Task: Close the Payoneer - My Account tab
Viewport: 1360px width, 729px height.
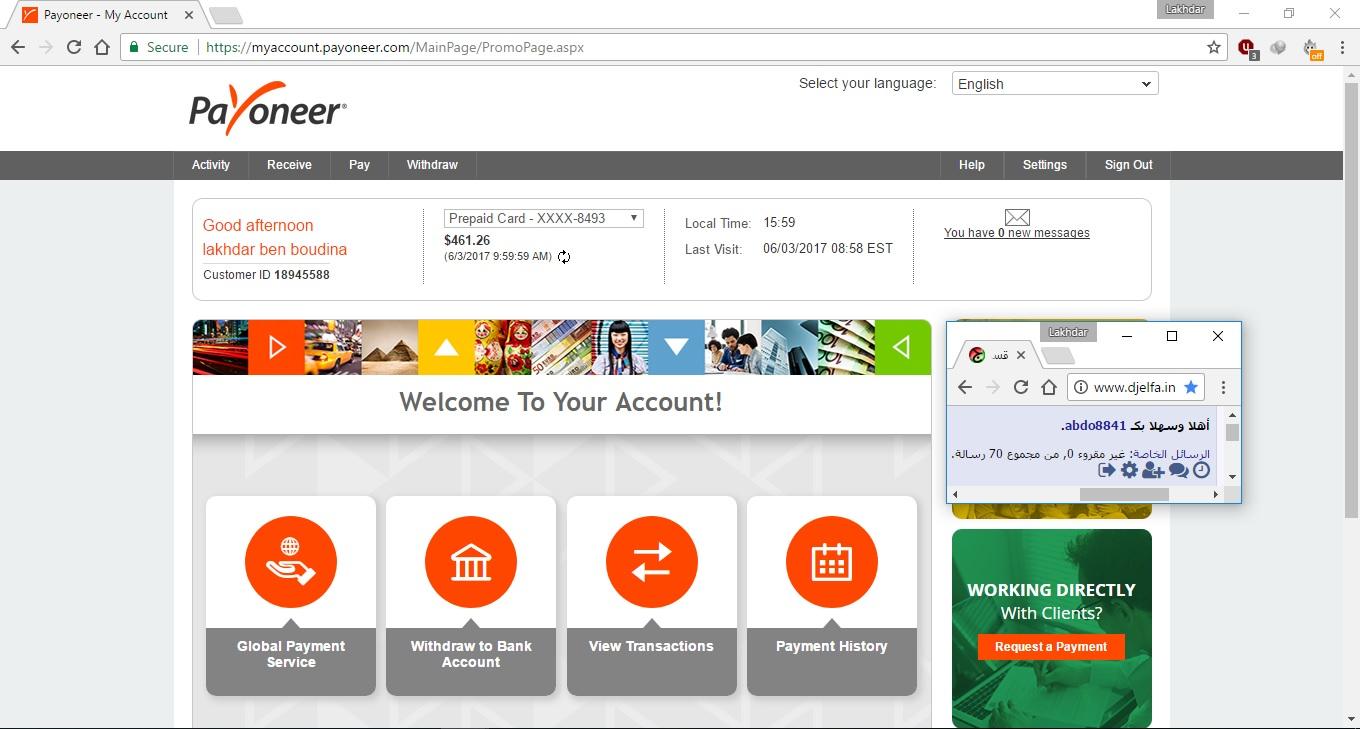Action: point(189,15)
